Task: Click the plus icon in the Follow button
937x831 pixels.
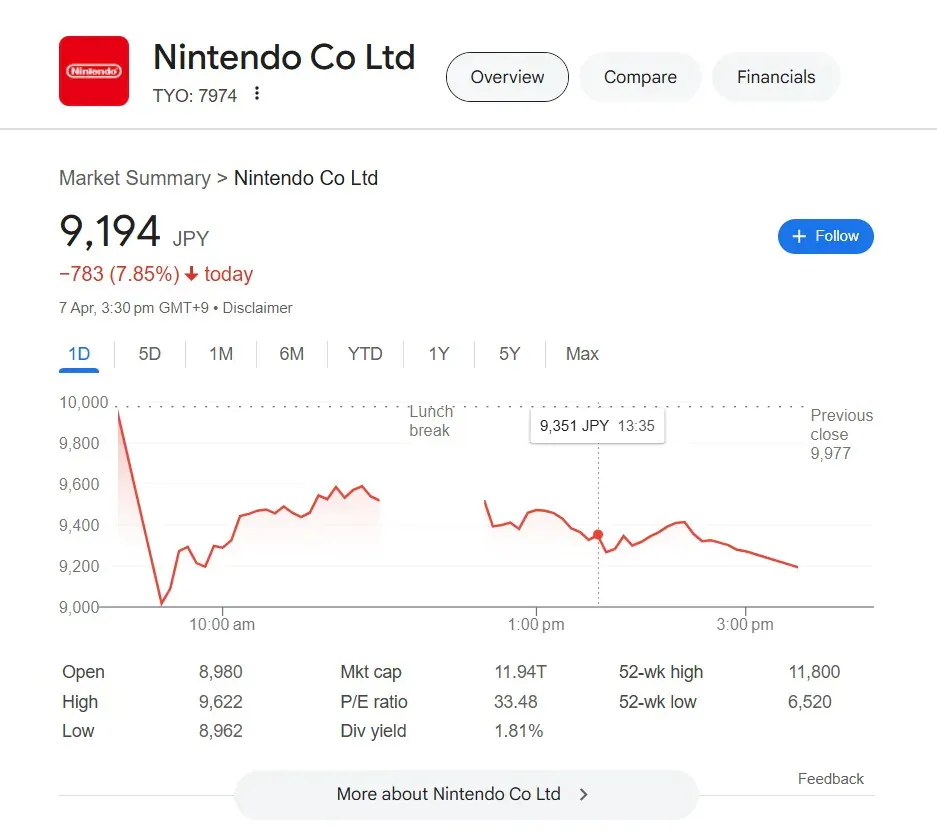Action: pyautogui.click(x=799, y=237)
